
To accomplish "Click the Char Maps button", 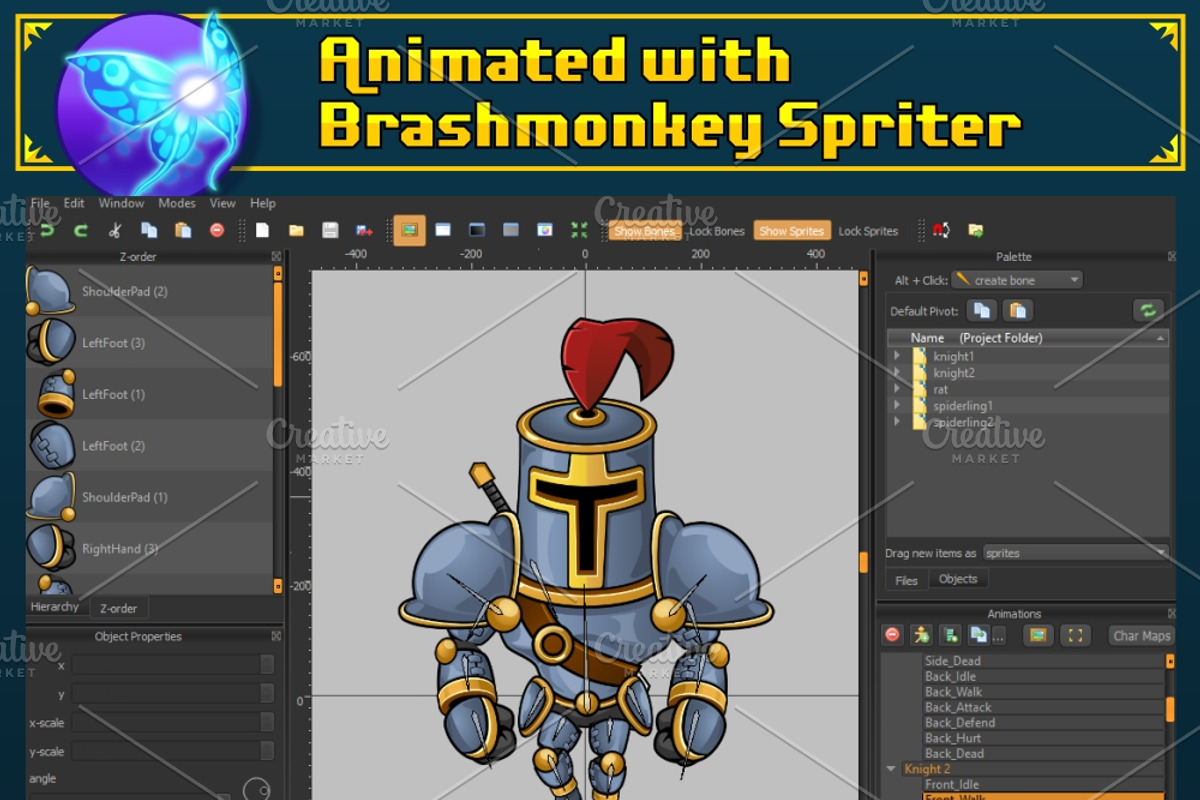I will tap(1141, 636).
